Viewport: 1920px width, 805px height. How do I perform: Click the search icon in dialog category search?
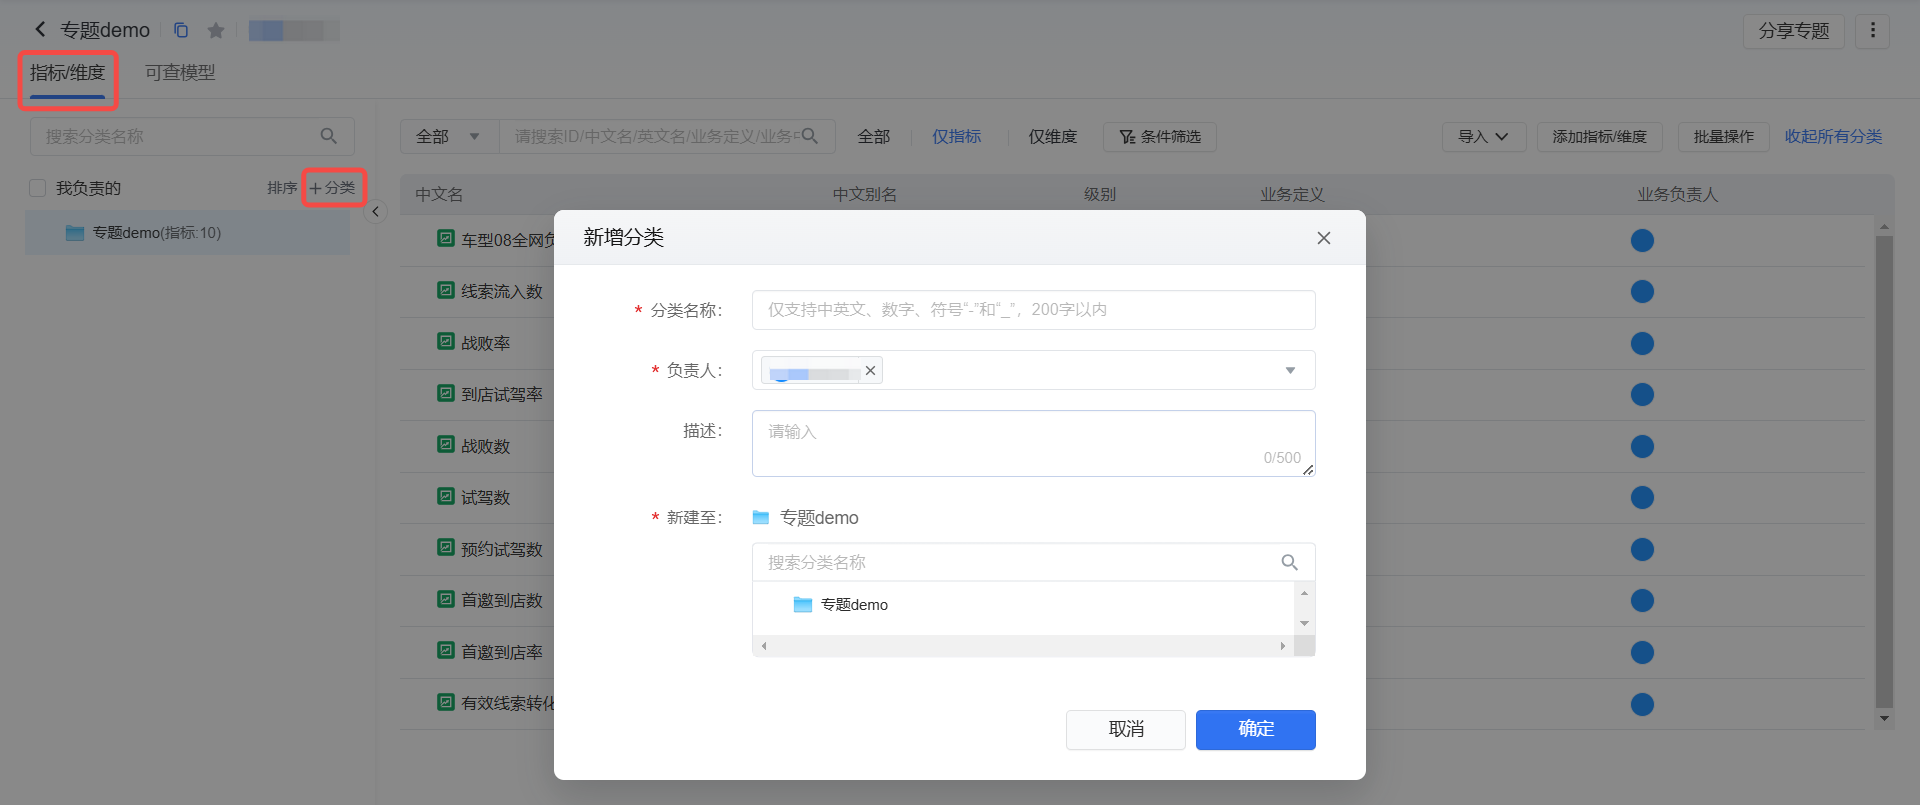[1289, 562]
